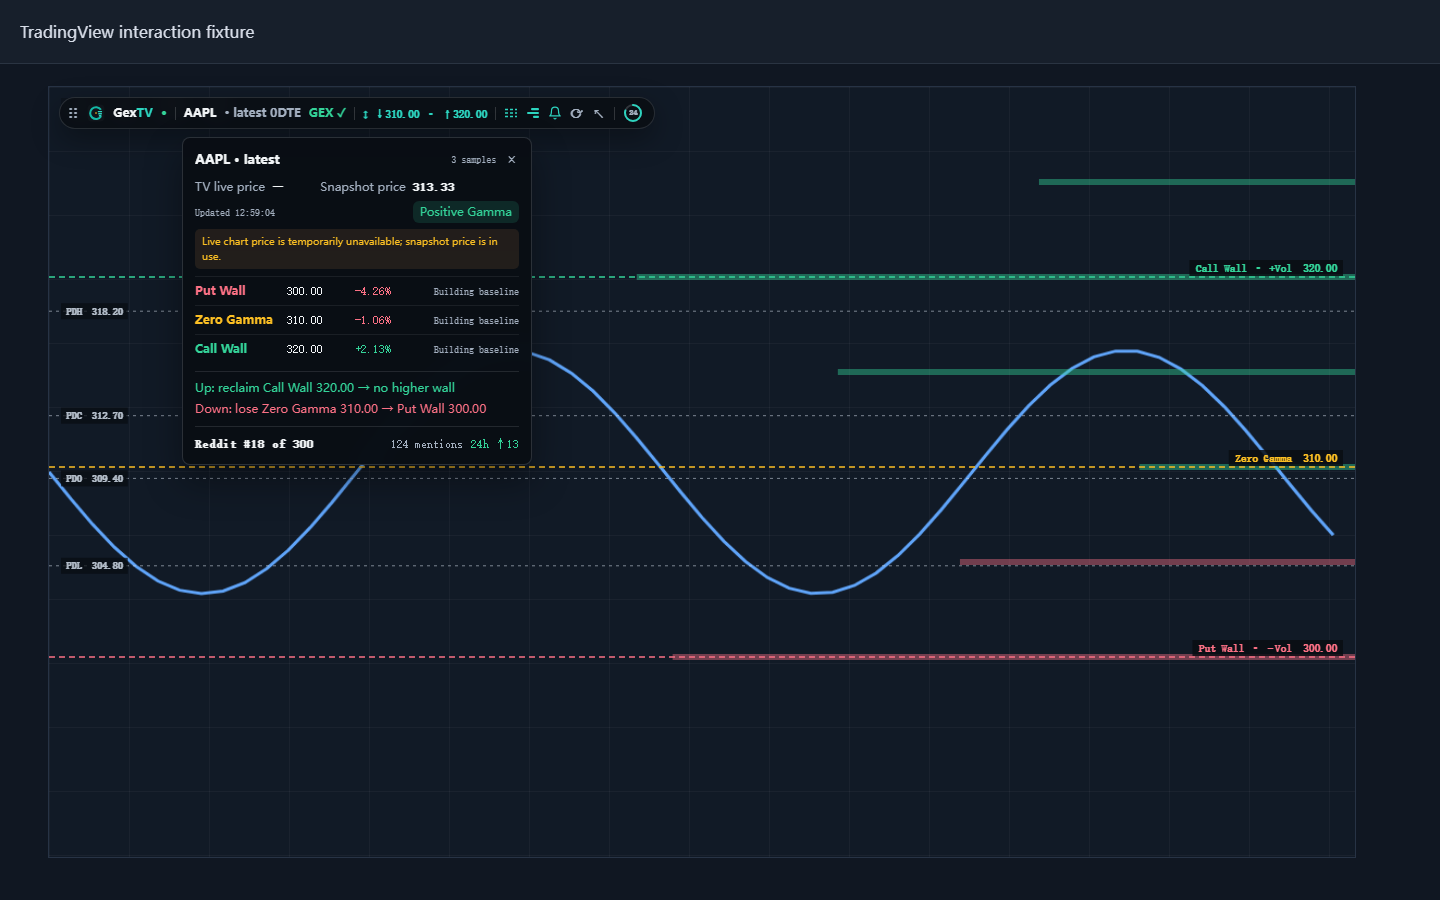Click the live price unavailable warning banner
This screenshot has height=900, width=1440.
point(357,249)
